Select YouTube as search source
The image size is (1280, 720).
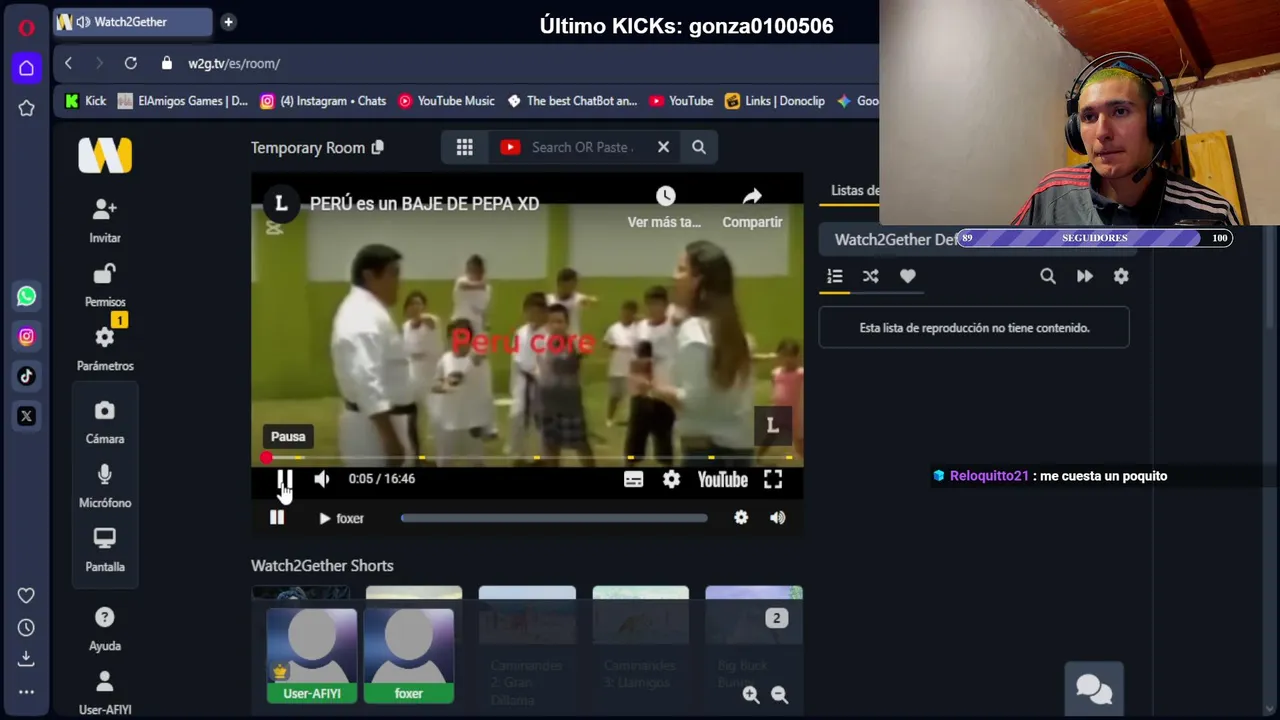click(x=510, y=147)
